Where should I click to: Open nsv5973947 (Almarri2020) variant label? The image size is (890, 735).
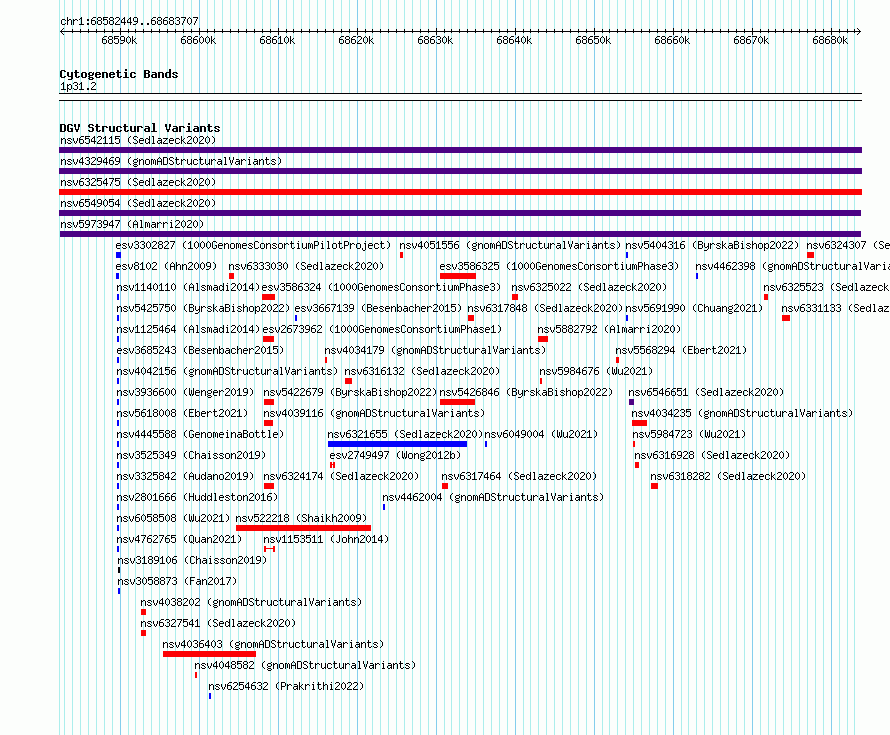click(x=132, y=224)
